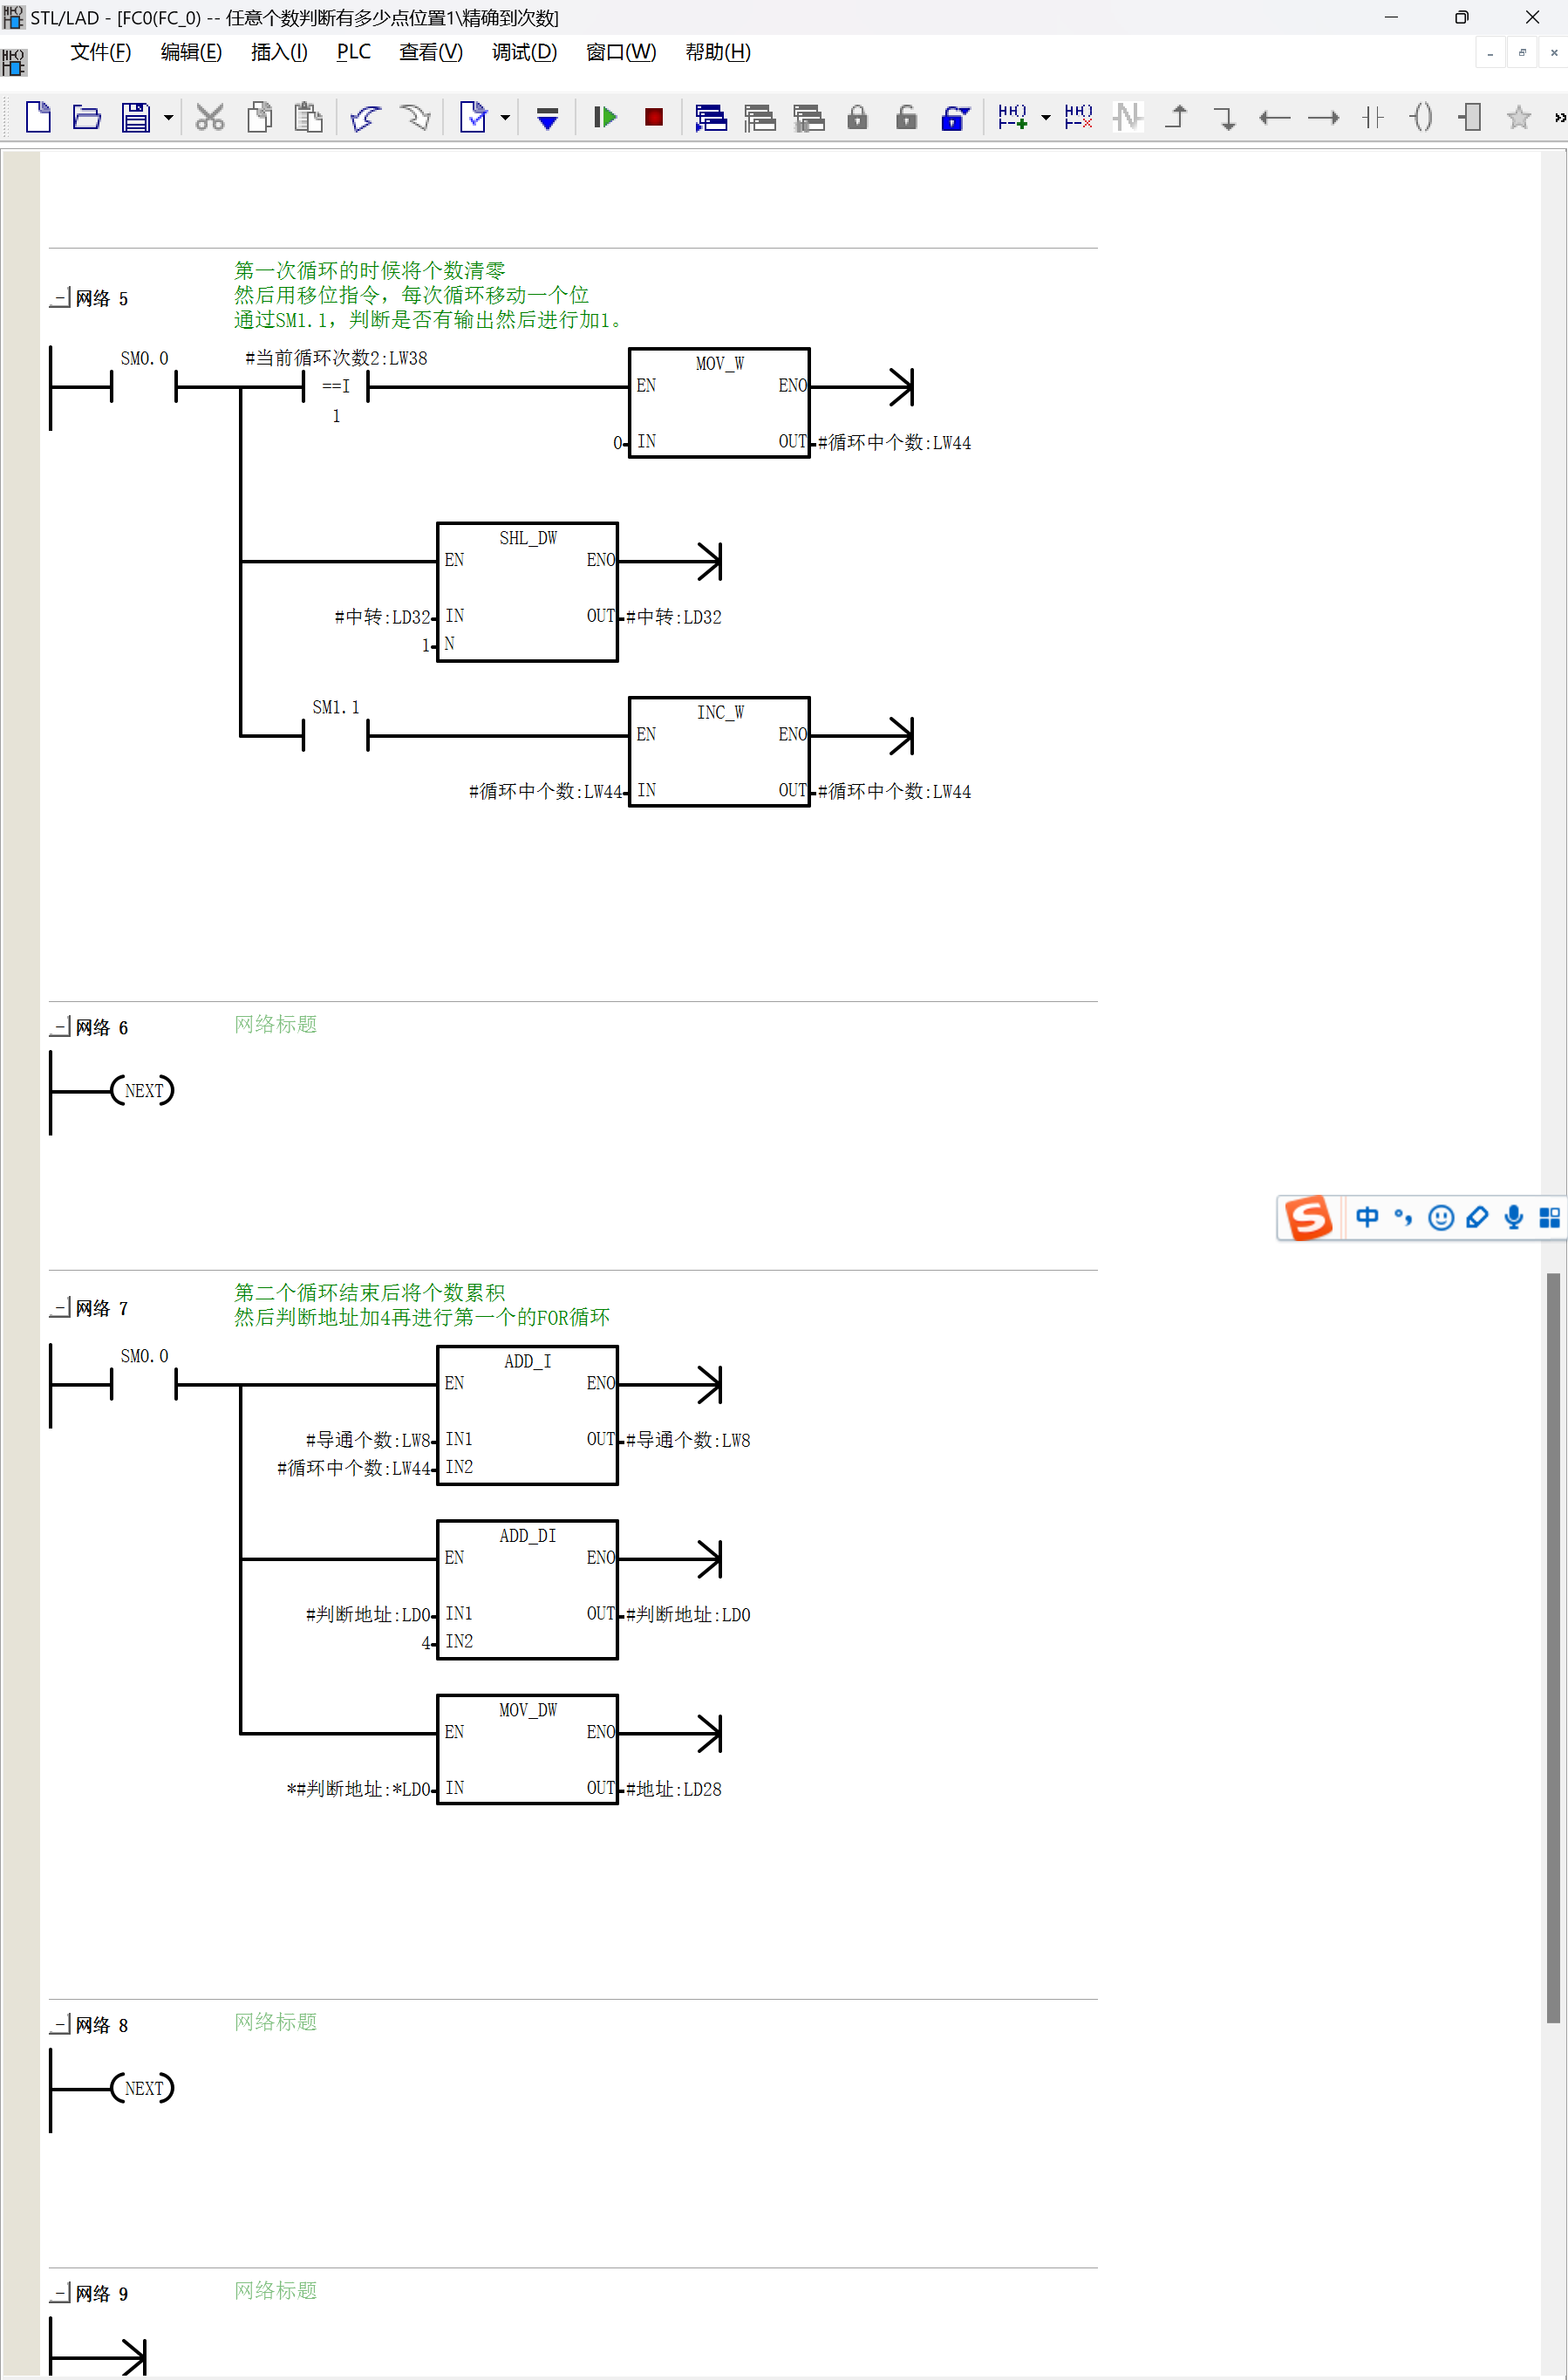Click the New file icon
1568x2380 pixels.
38,117
